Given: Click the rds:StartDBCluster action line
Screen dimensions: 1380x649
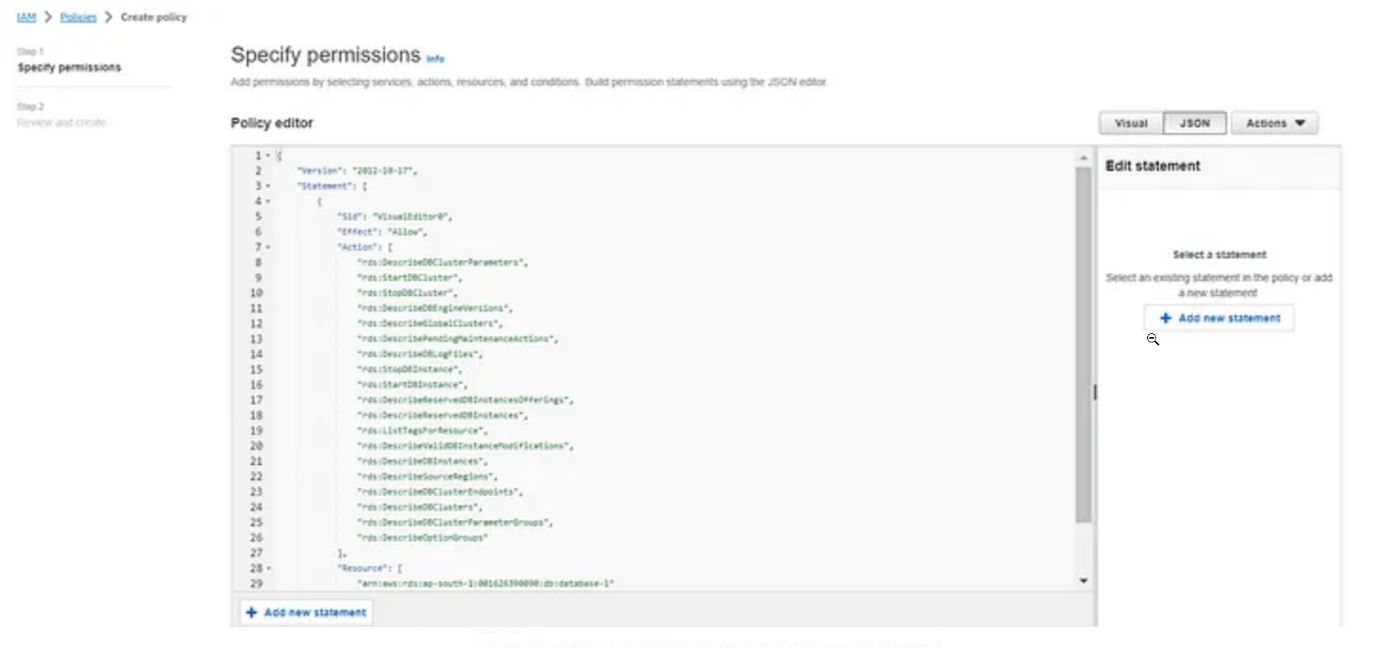Looking at the screenshot, I should 408,278.
